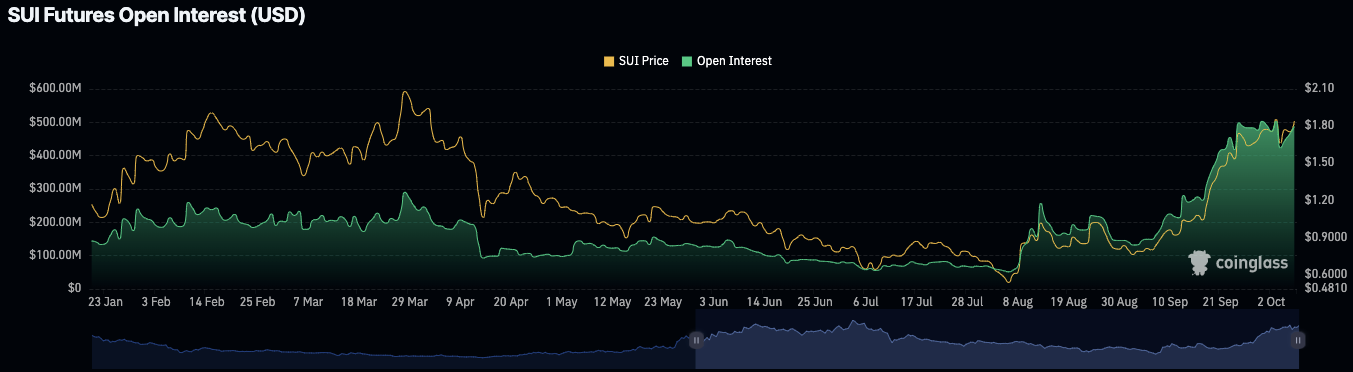Grab the right range slider handle

(x=1298, y=340)
